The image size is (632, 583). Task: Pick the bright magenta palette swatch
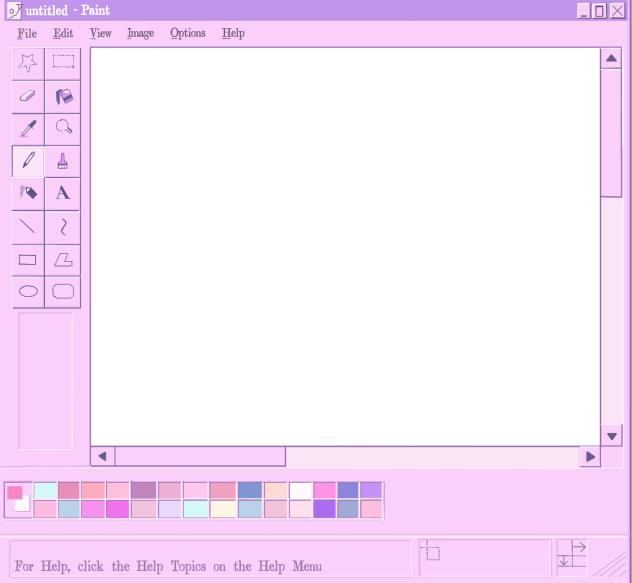[x=118, y=509]
